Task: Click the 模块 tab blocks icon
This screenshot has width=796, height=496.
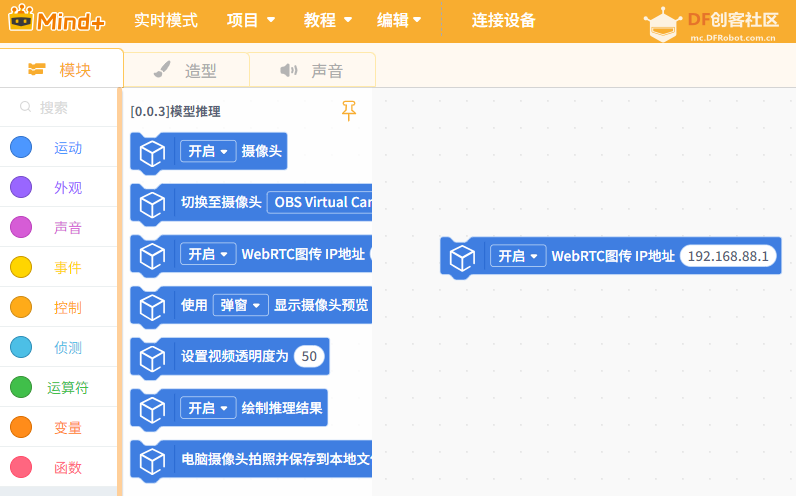Action: click(37, 69)
